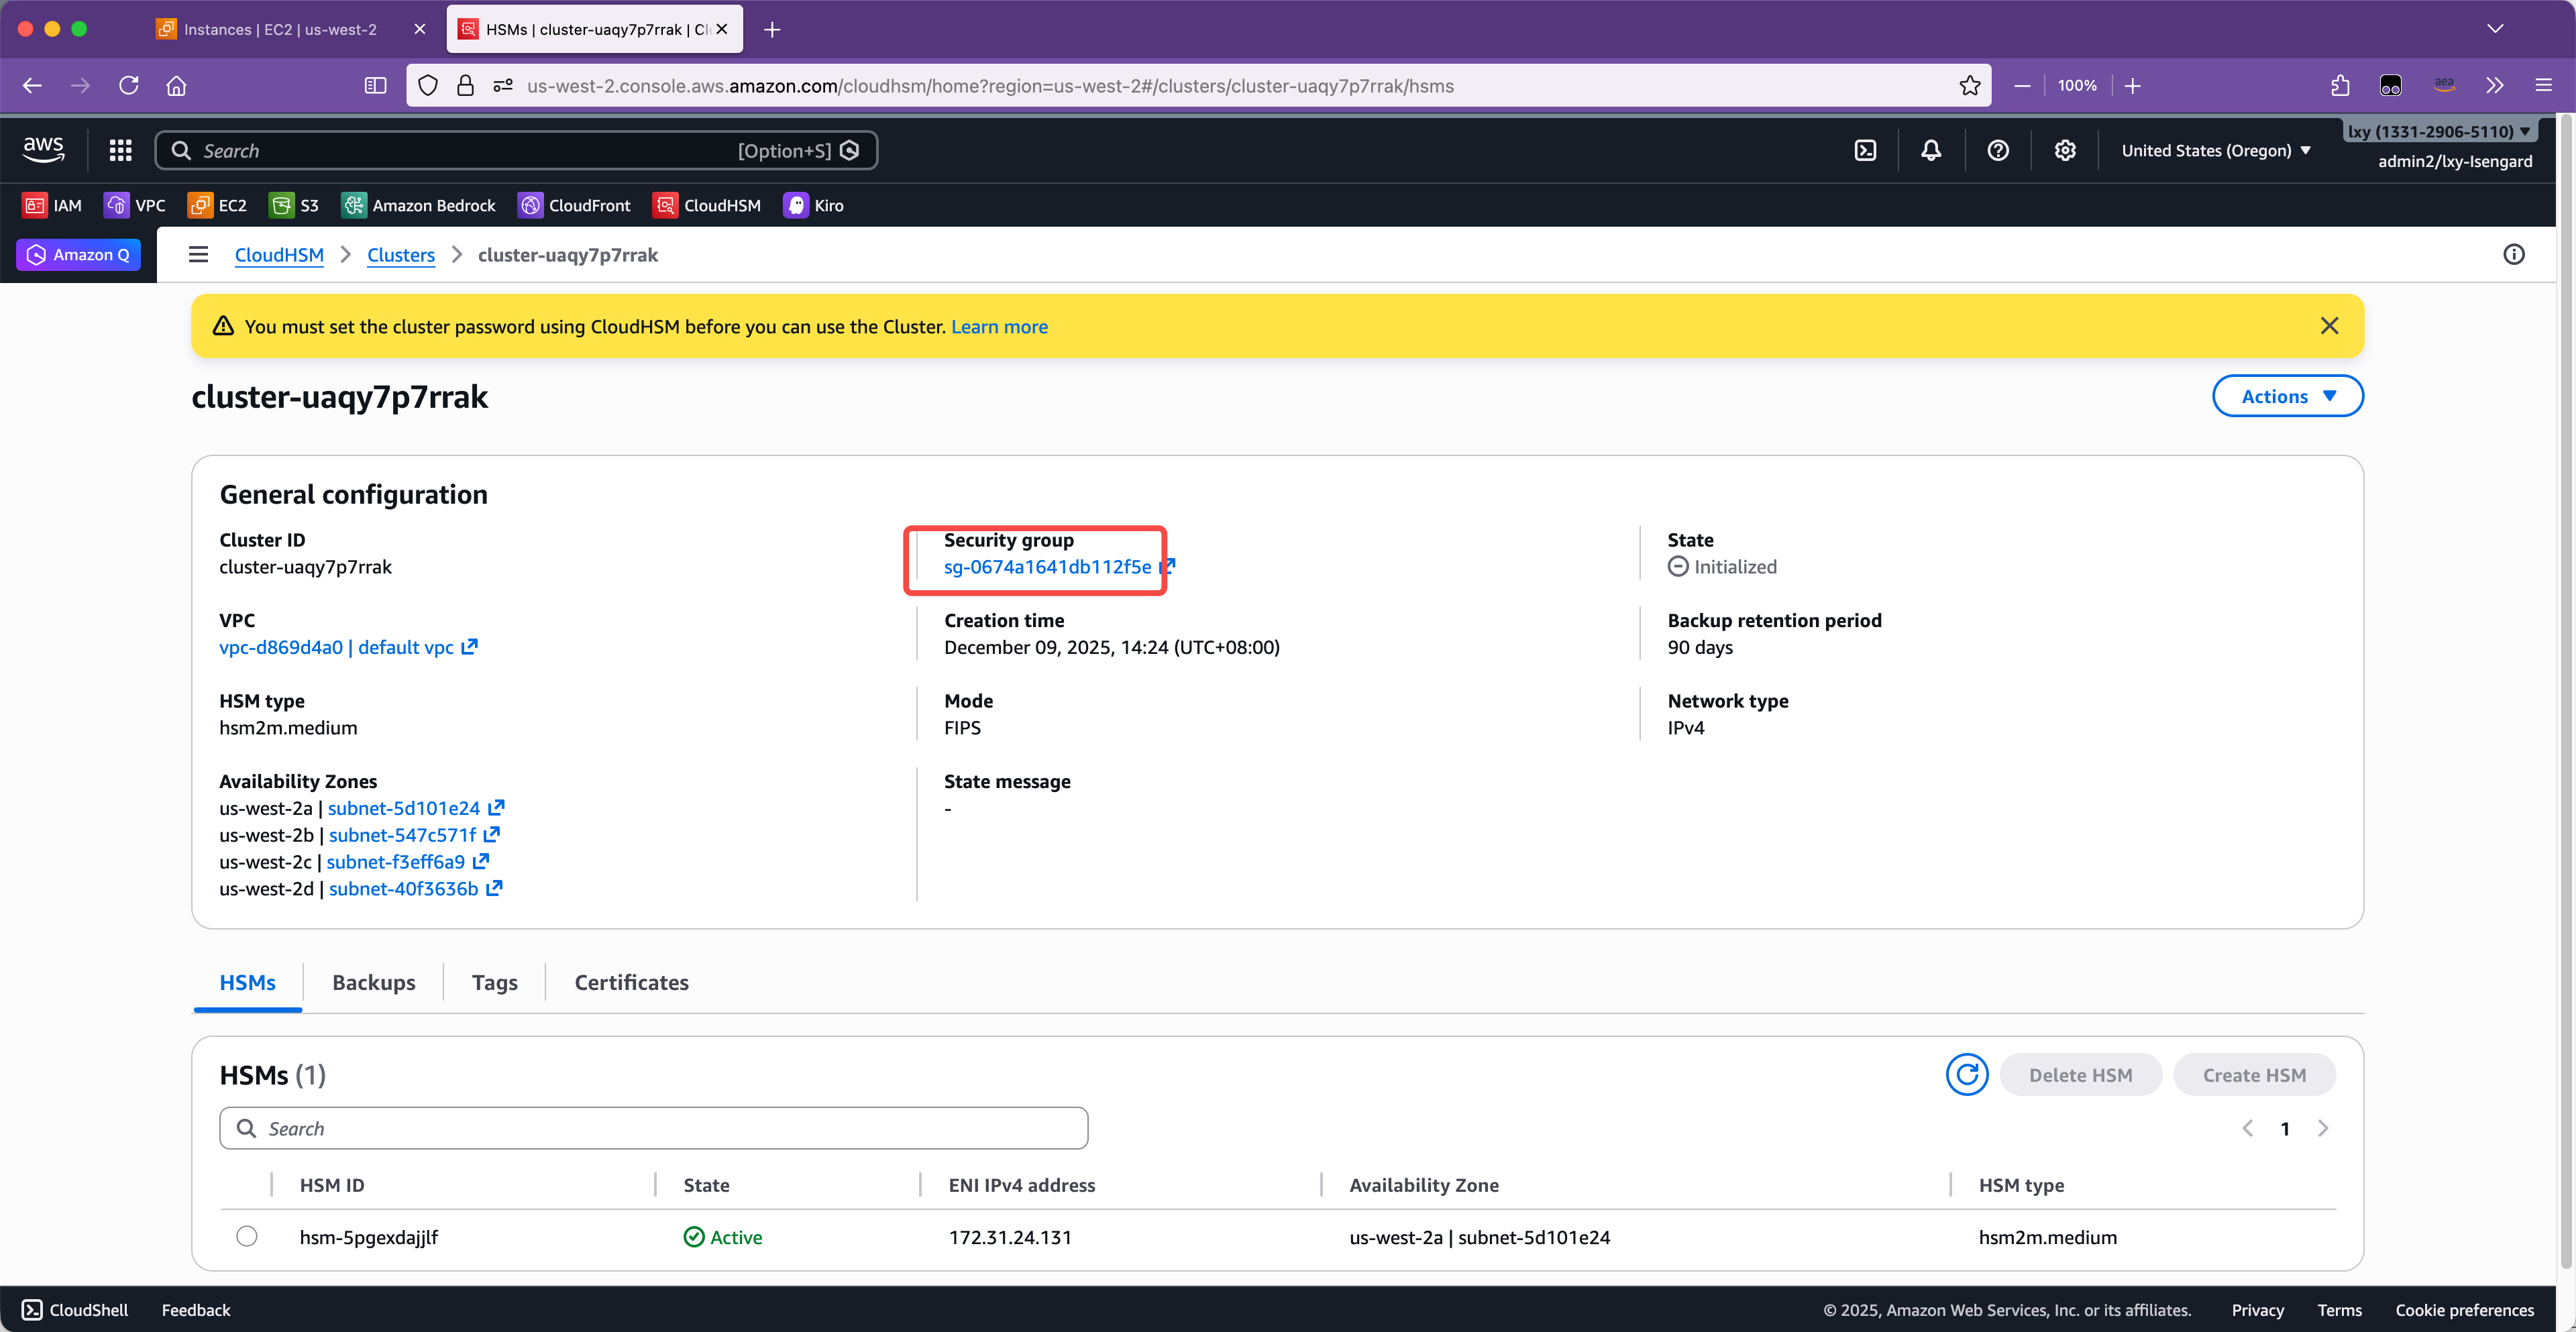Screen dimensions: 2576x1332
Task: Switch to the Backups tab
Action: click(373, 982)
